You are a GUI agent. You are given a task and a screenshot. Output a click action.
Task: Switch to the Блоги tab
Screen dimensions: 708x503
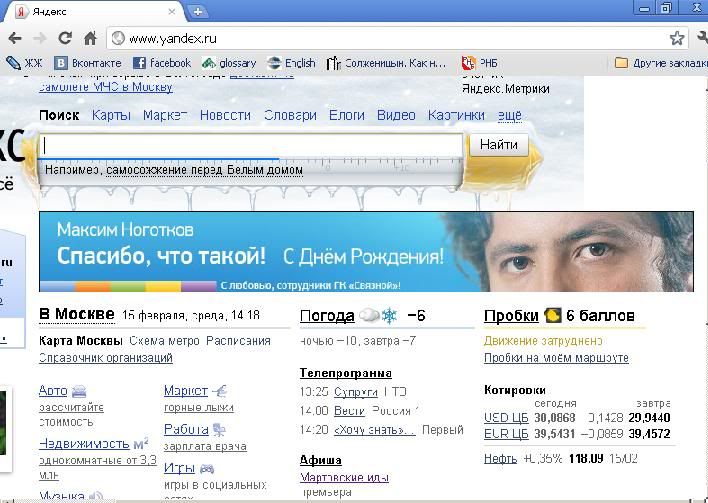coord(347,116)
